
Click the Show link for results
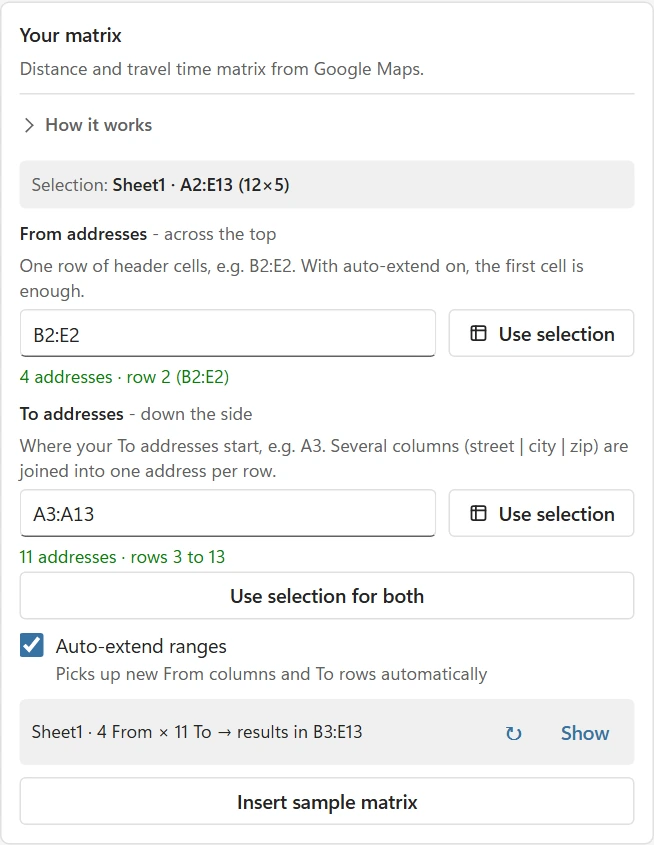pos(585,733)
